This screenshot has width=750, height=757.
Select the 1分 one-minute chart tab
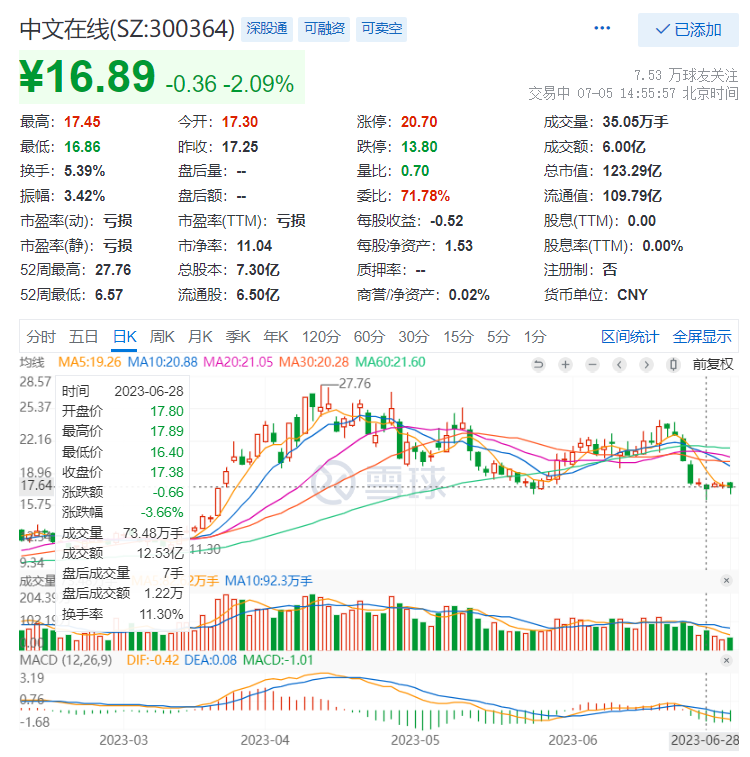(535, 336)
